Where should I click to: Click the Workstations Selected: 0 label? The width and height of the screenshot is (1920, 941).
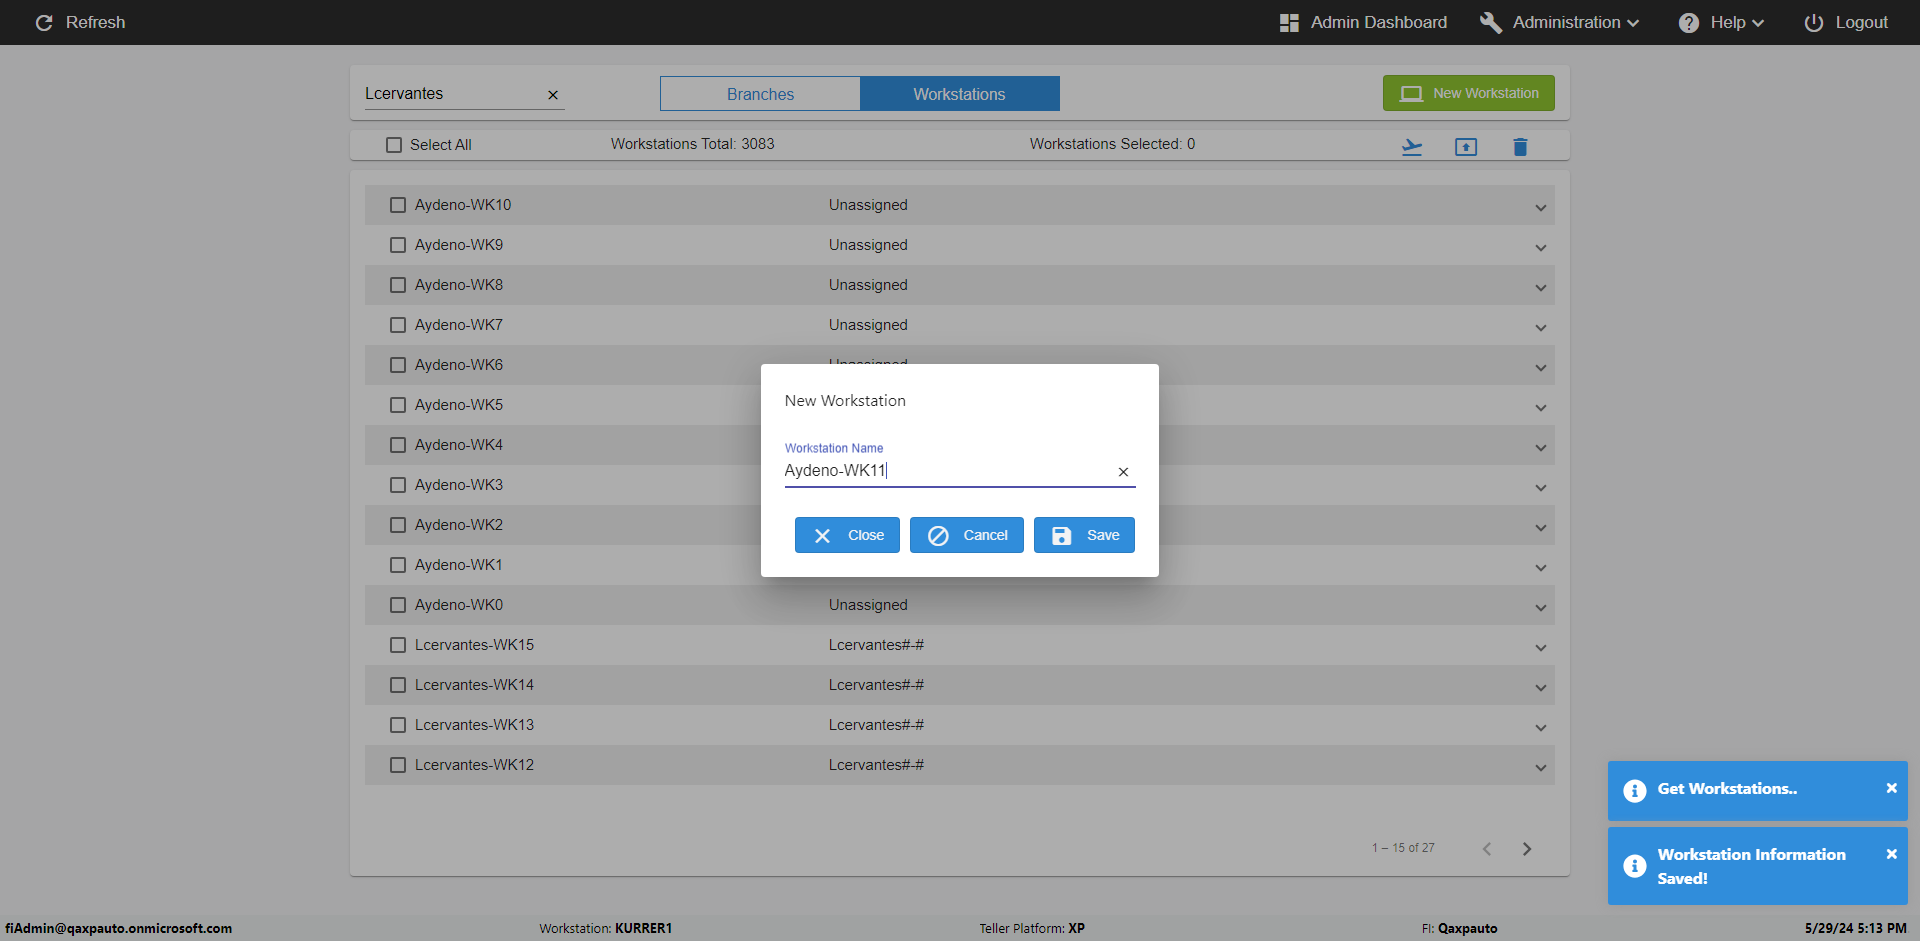pos(1112,144)
